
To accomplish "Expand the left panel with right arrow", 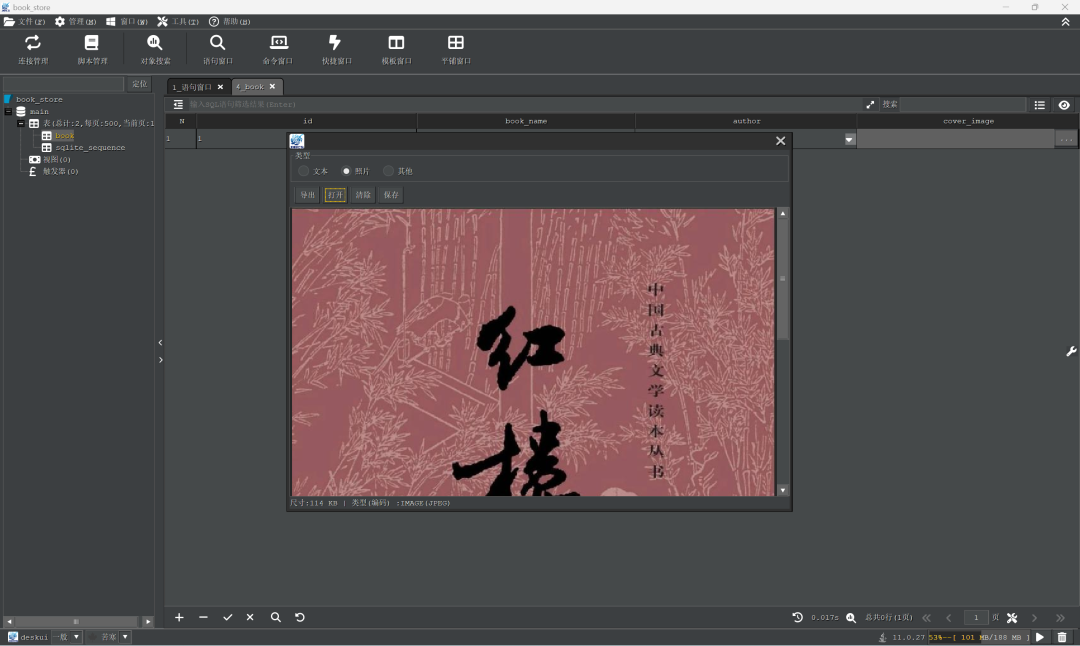I will (160, 360).
